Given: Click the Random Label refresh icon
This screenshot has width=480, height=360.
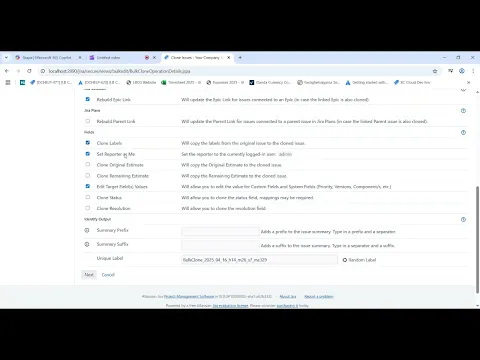Looking at the screenshot, I should (345, 260).
